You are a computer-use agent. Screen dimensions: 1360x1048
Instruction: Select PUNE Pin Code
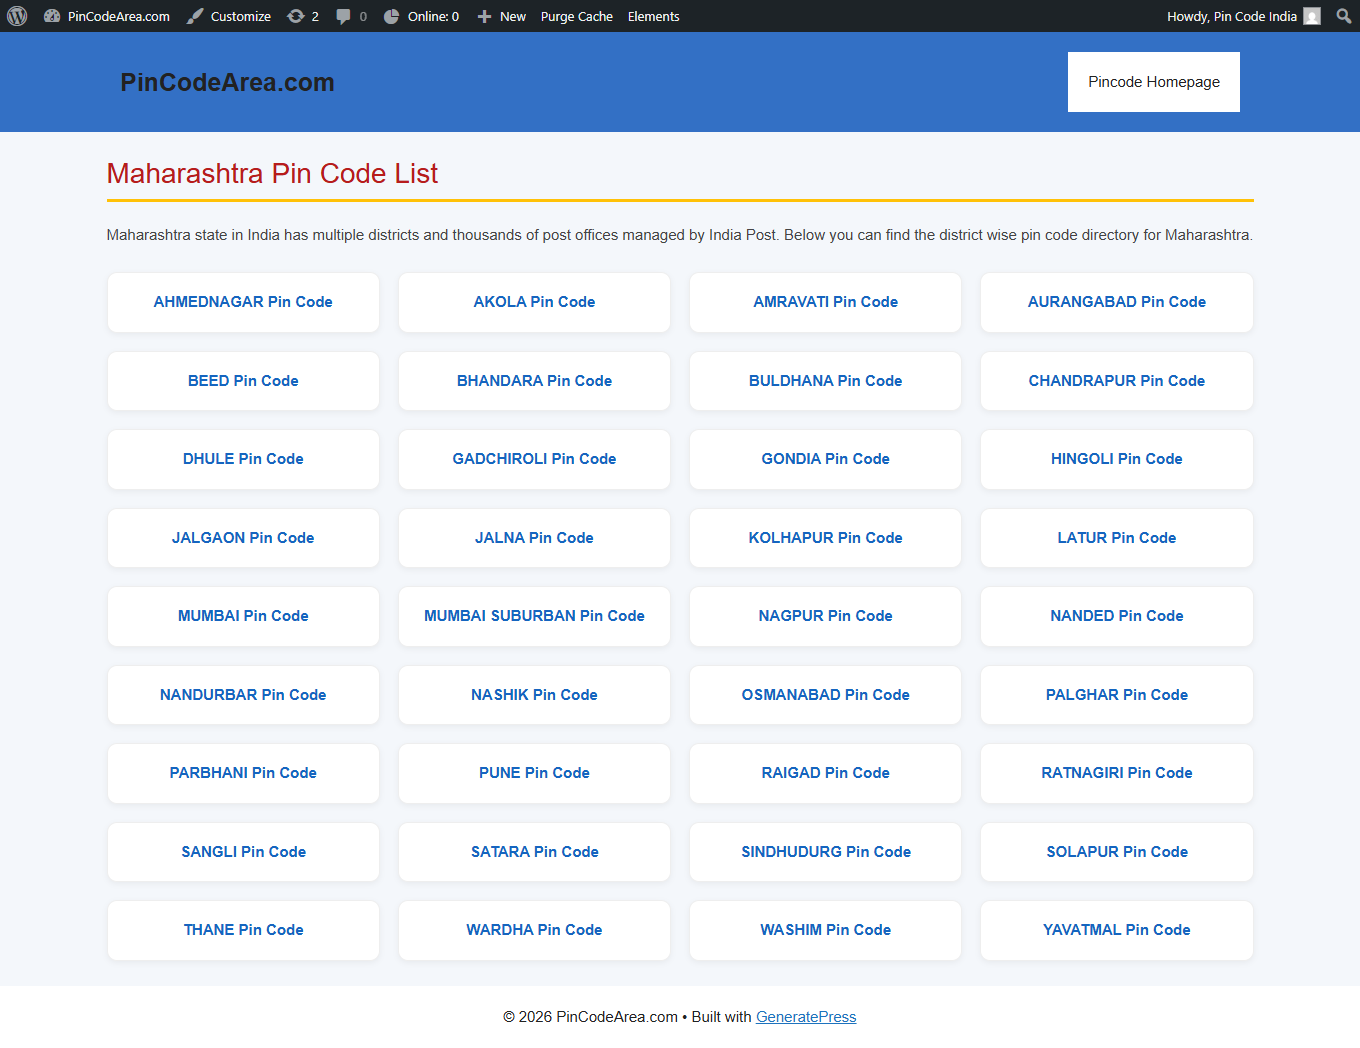(x=534, y=773)
